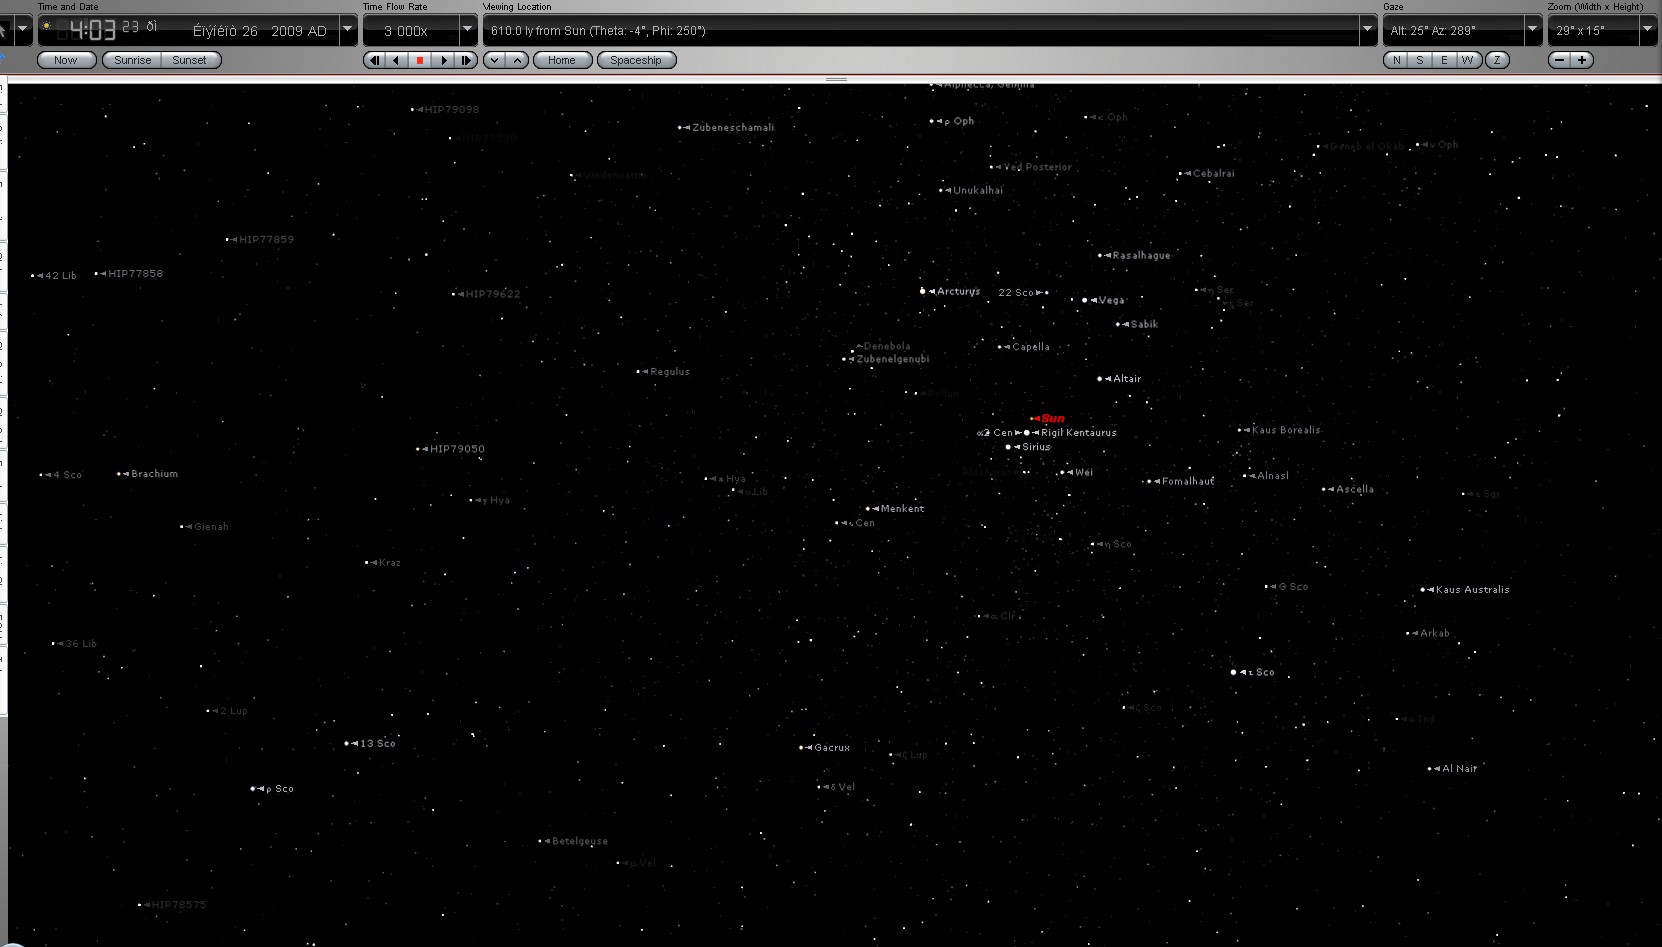Gaze west with W button
The image size is (1662, 947).
[1468, 60]
